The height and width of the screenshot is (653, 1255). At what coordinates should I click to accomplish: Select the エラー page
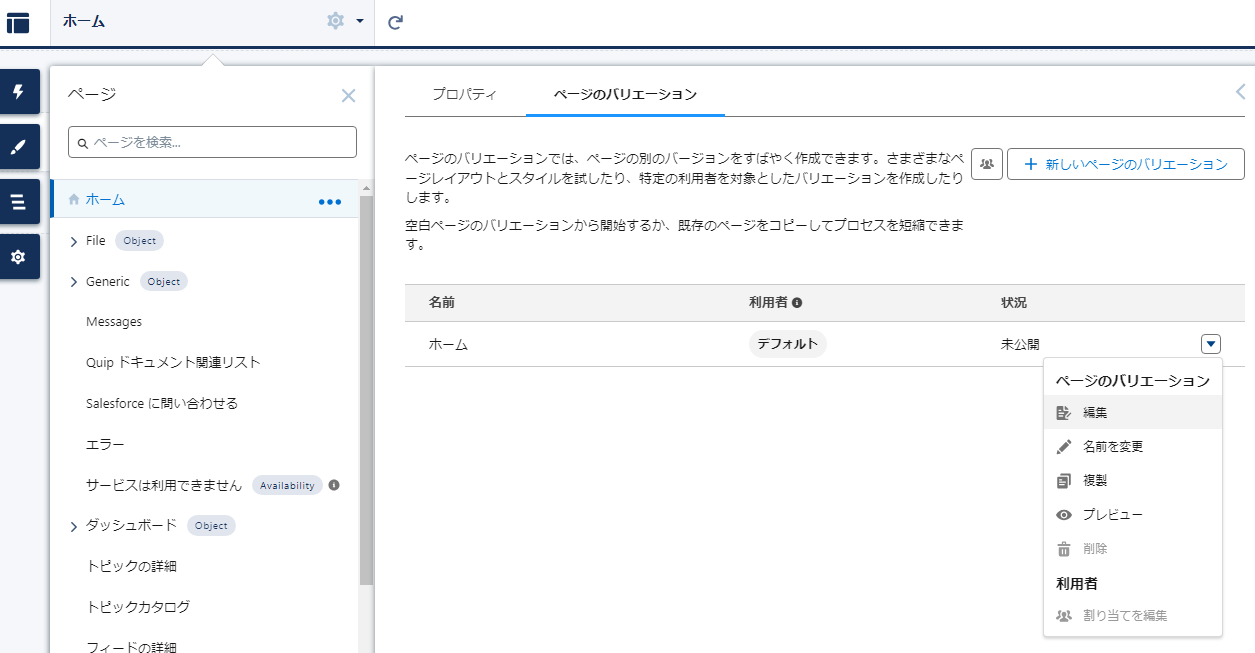[x=105, y=444]
